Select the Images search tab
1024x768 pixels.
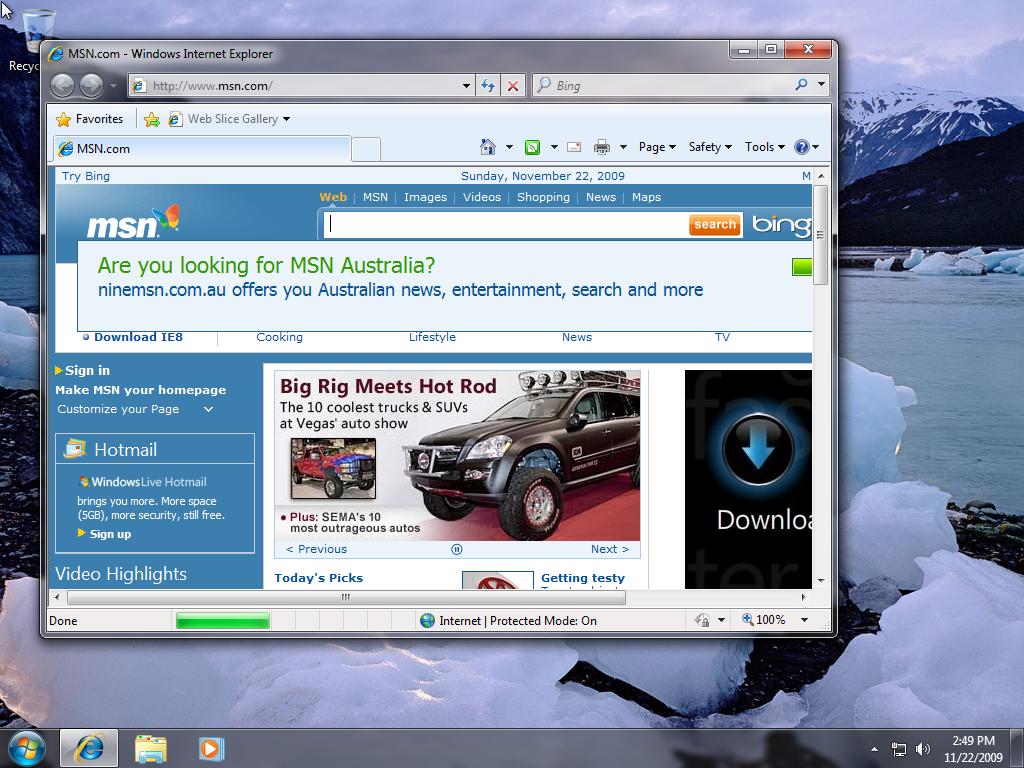[x=425, y=197]
